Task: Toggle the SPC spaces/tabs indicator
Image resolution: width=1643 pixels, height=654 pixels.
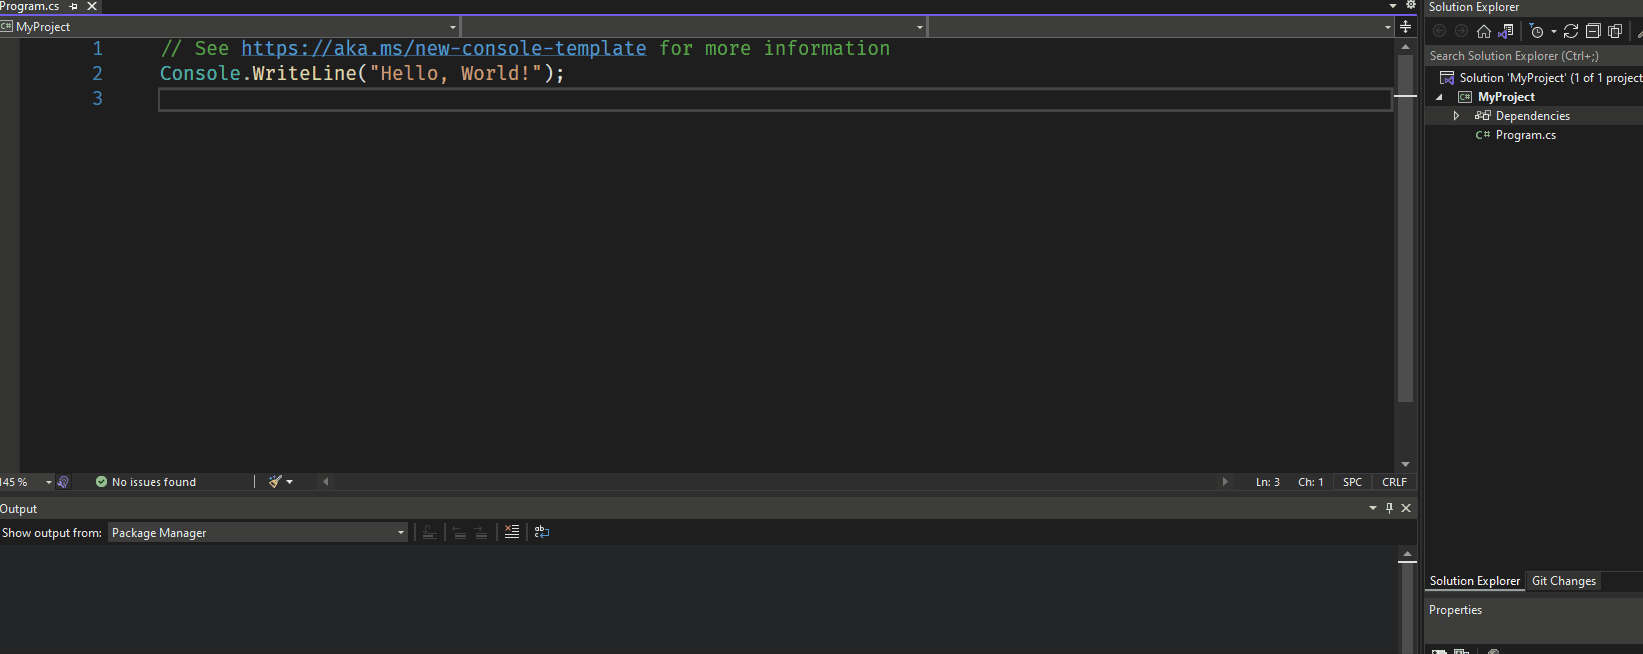Action: [x=1352, y=482]
